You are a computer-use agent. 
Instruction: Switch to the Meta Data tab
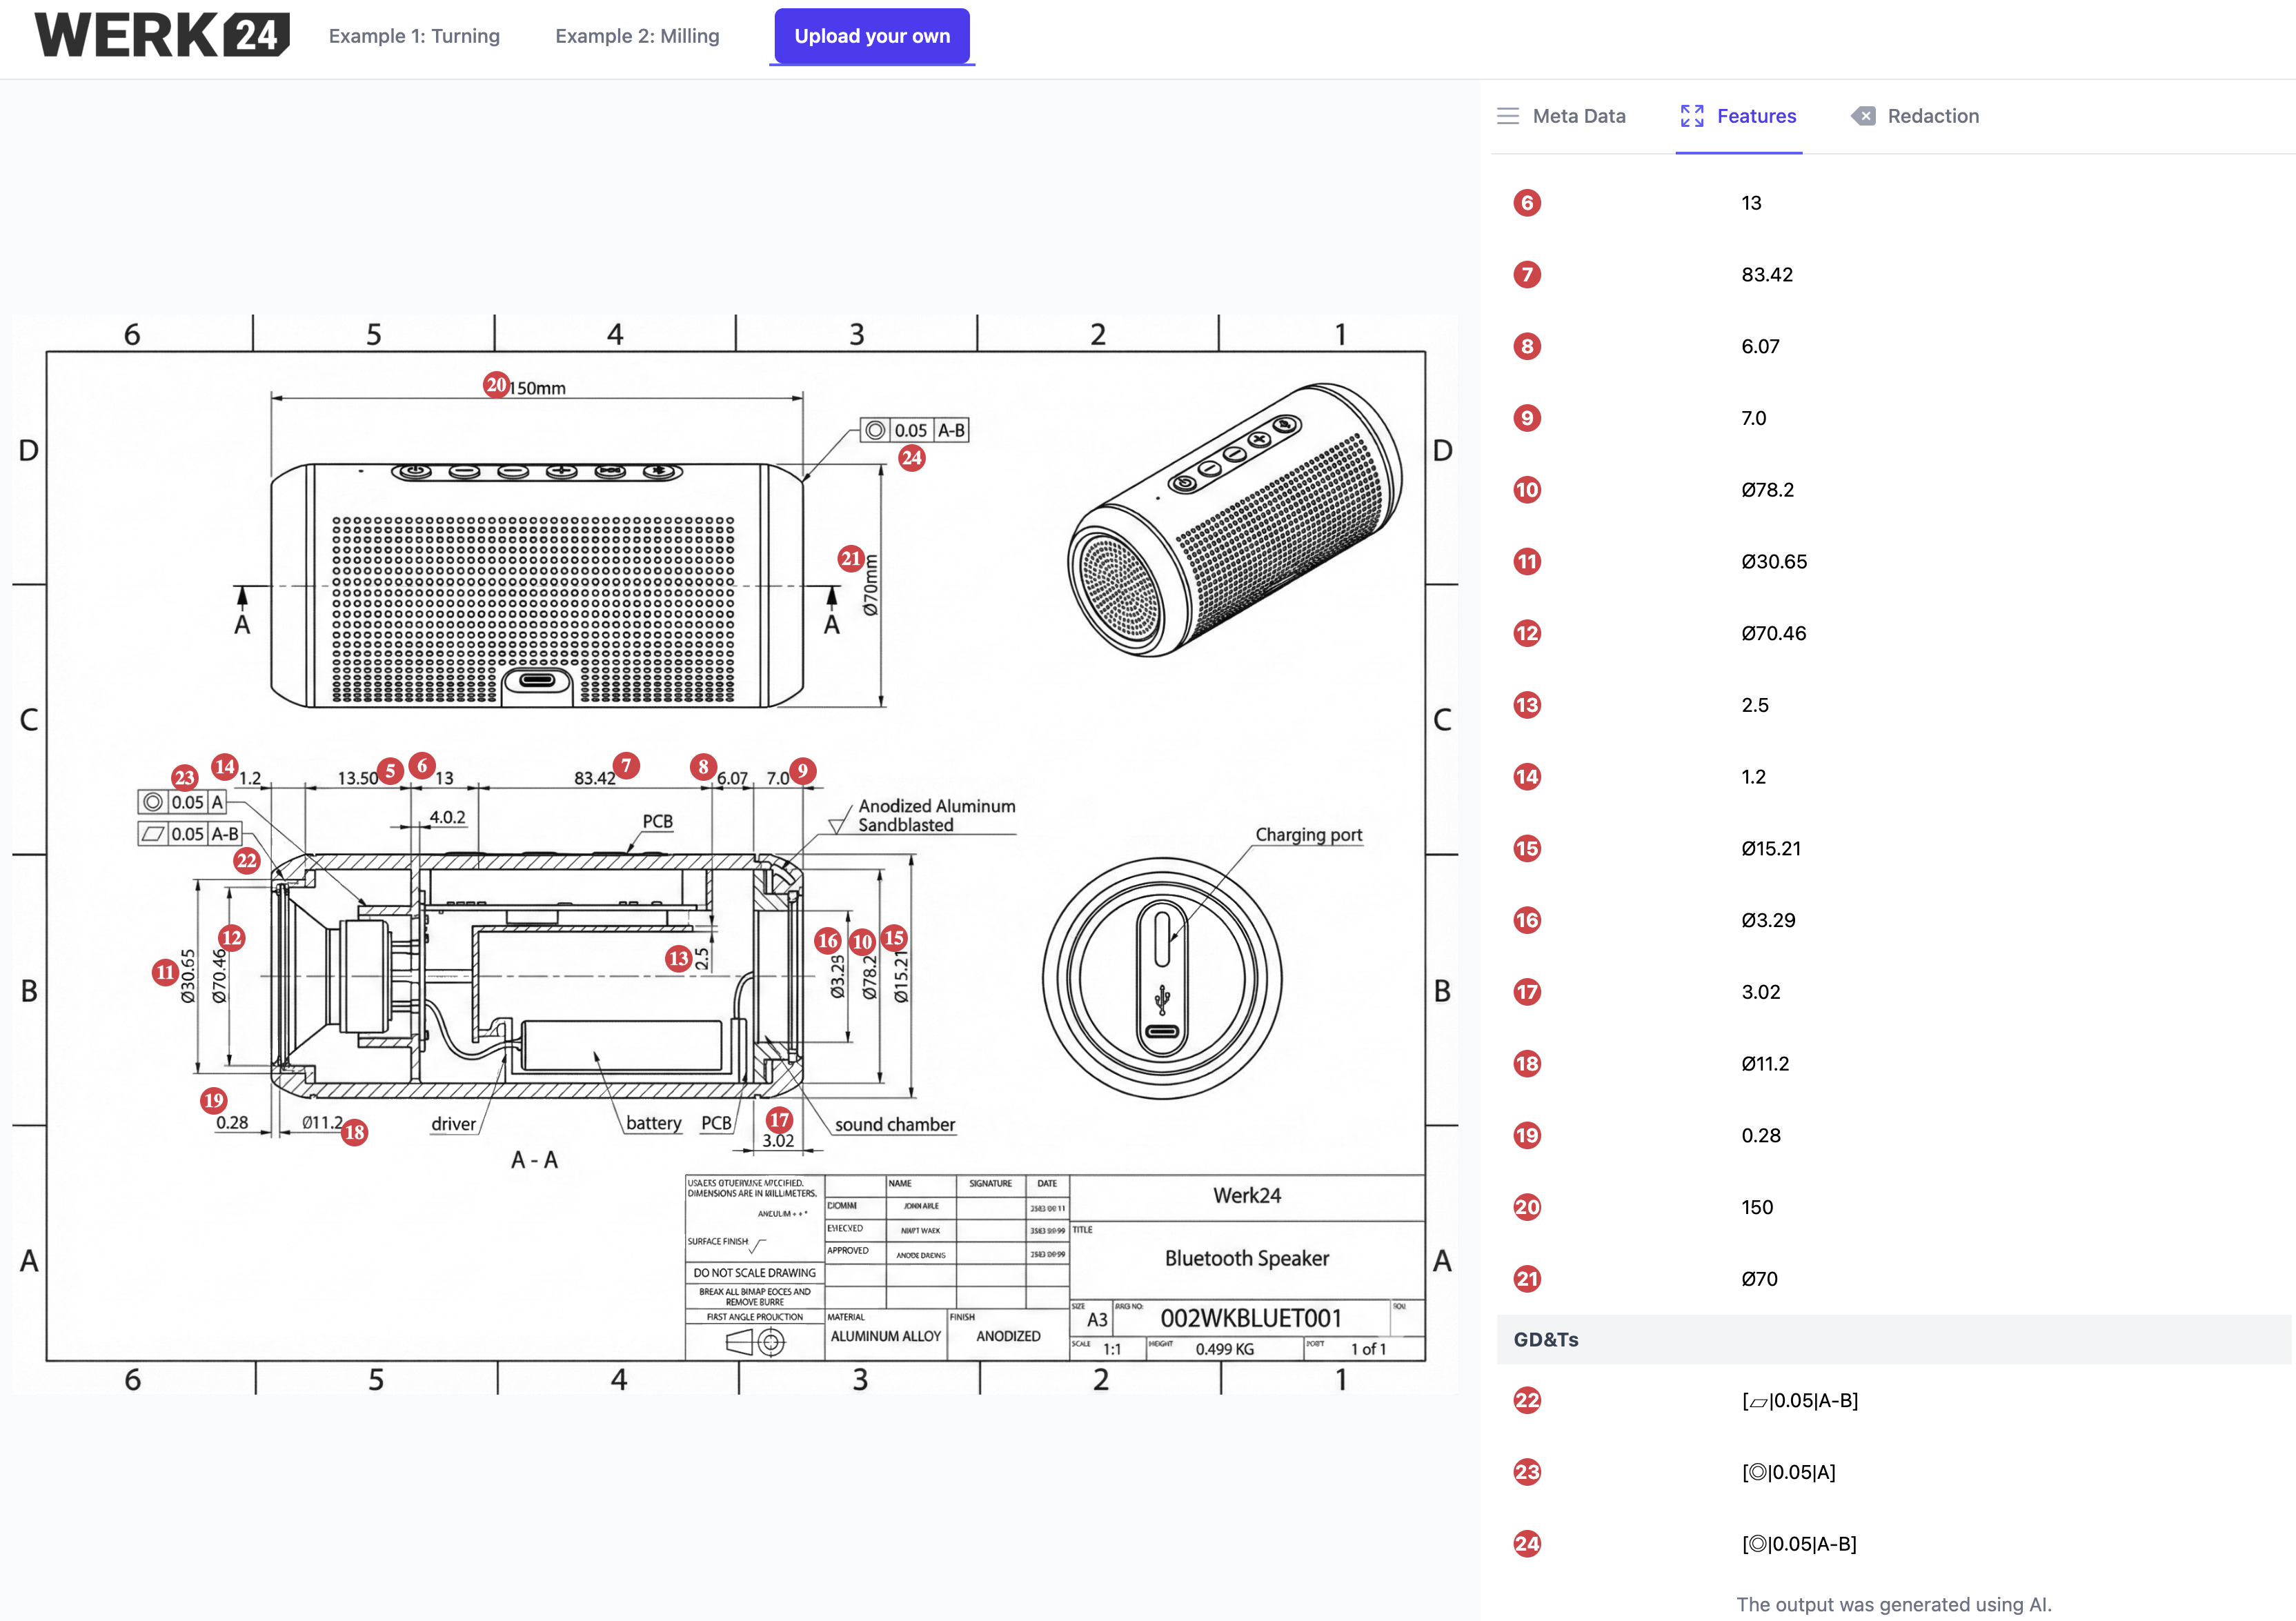click(x=1561, y=116)
